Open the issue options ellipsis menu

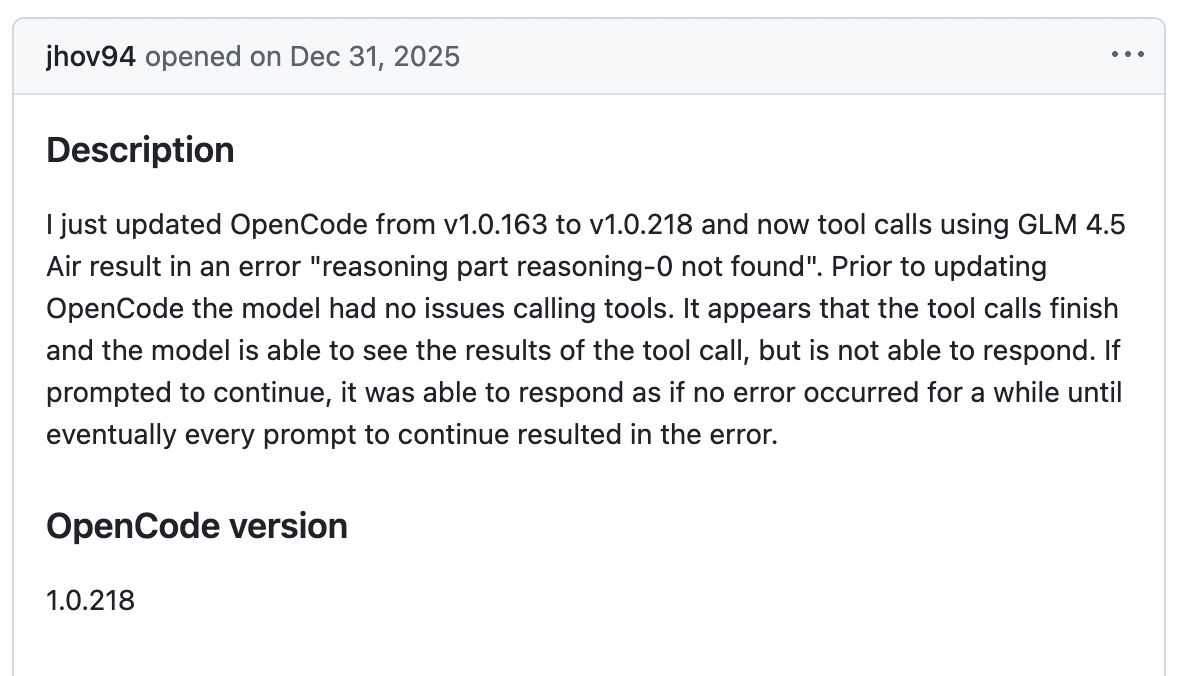tap(1127, 55)
